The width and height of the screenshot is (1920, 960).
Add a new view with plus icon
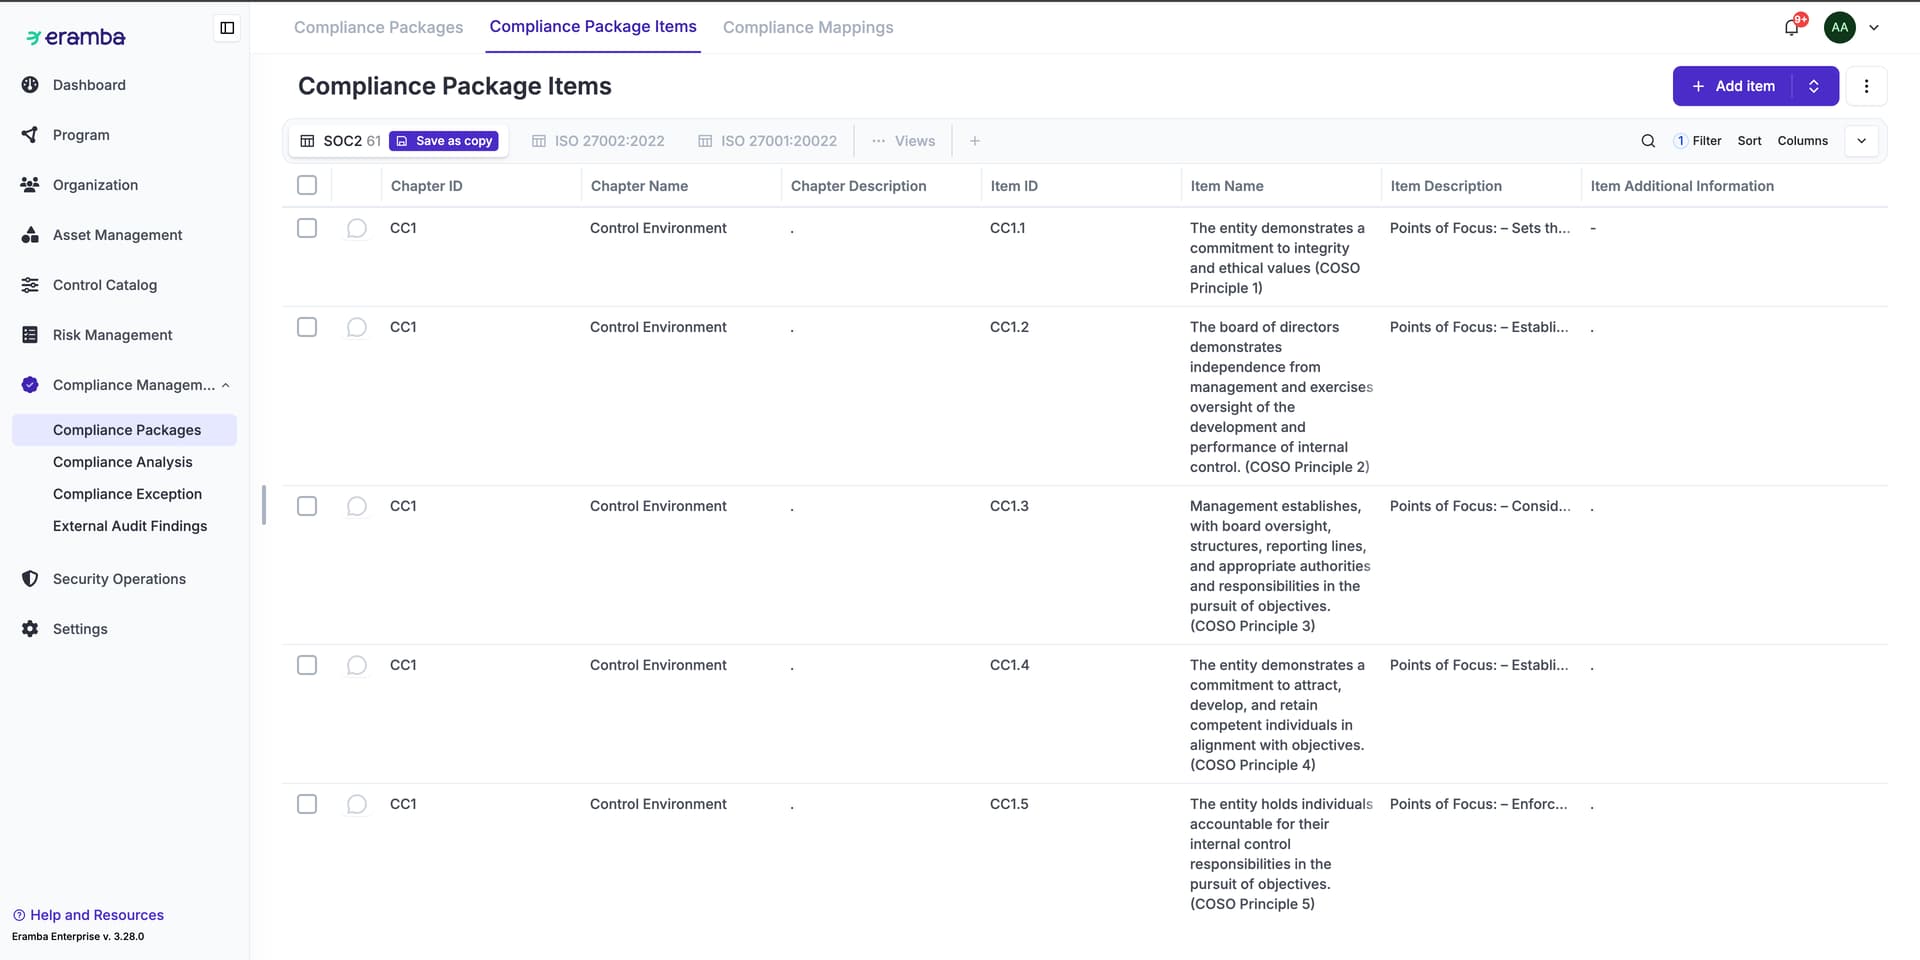pos(974,141)
